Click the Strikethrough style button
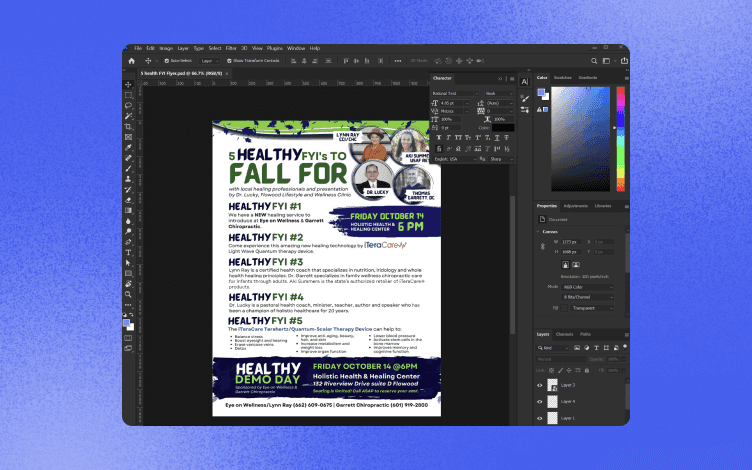752x470 pixels. [x=506, y=138]
